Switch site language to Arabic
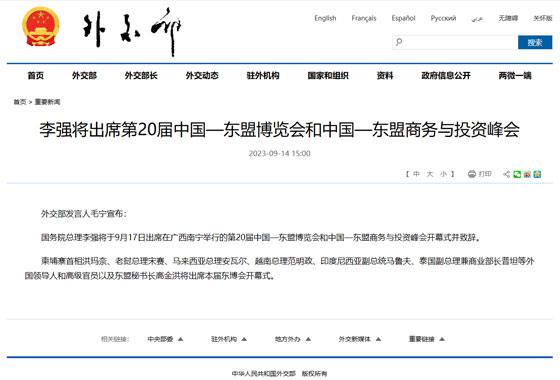This screenshot has width=560, height=380. [x=477, y=18]
